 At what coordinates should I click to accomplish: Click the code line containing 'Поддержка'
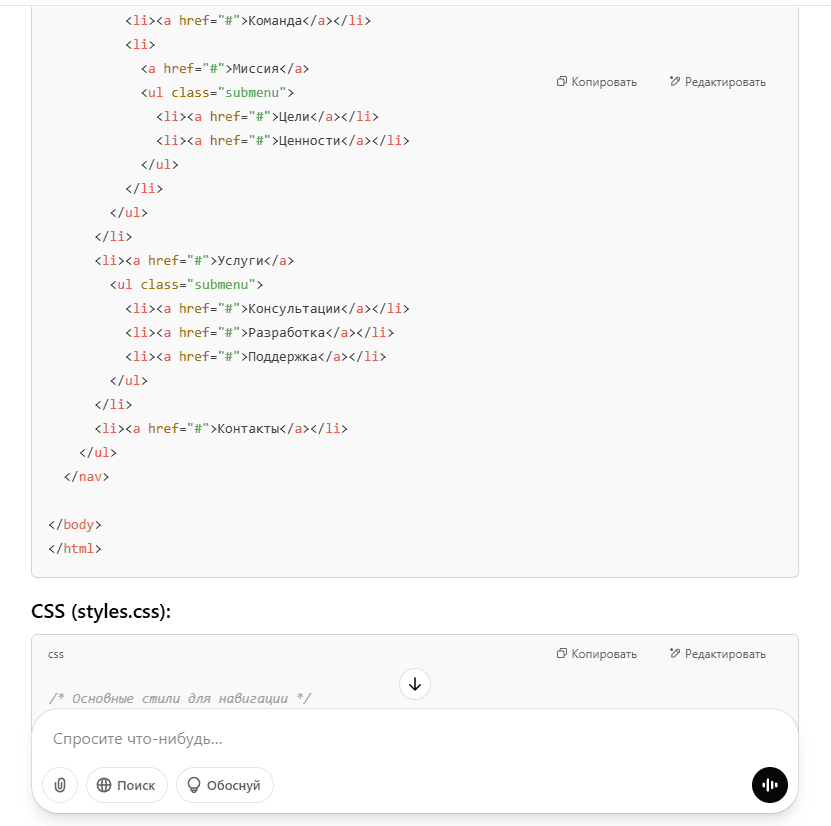click(x=255, y=357)
